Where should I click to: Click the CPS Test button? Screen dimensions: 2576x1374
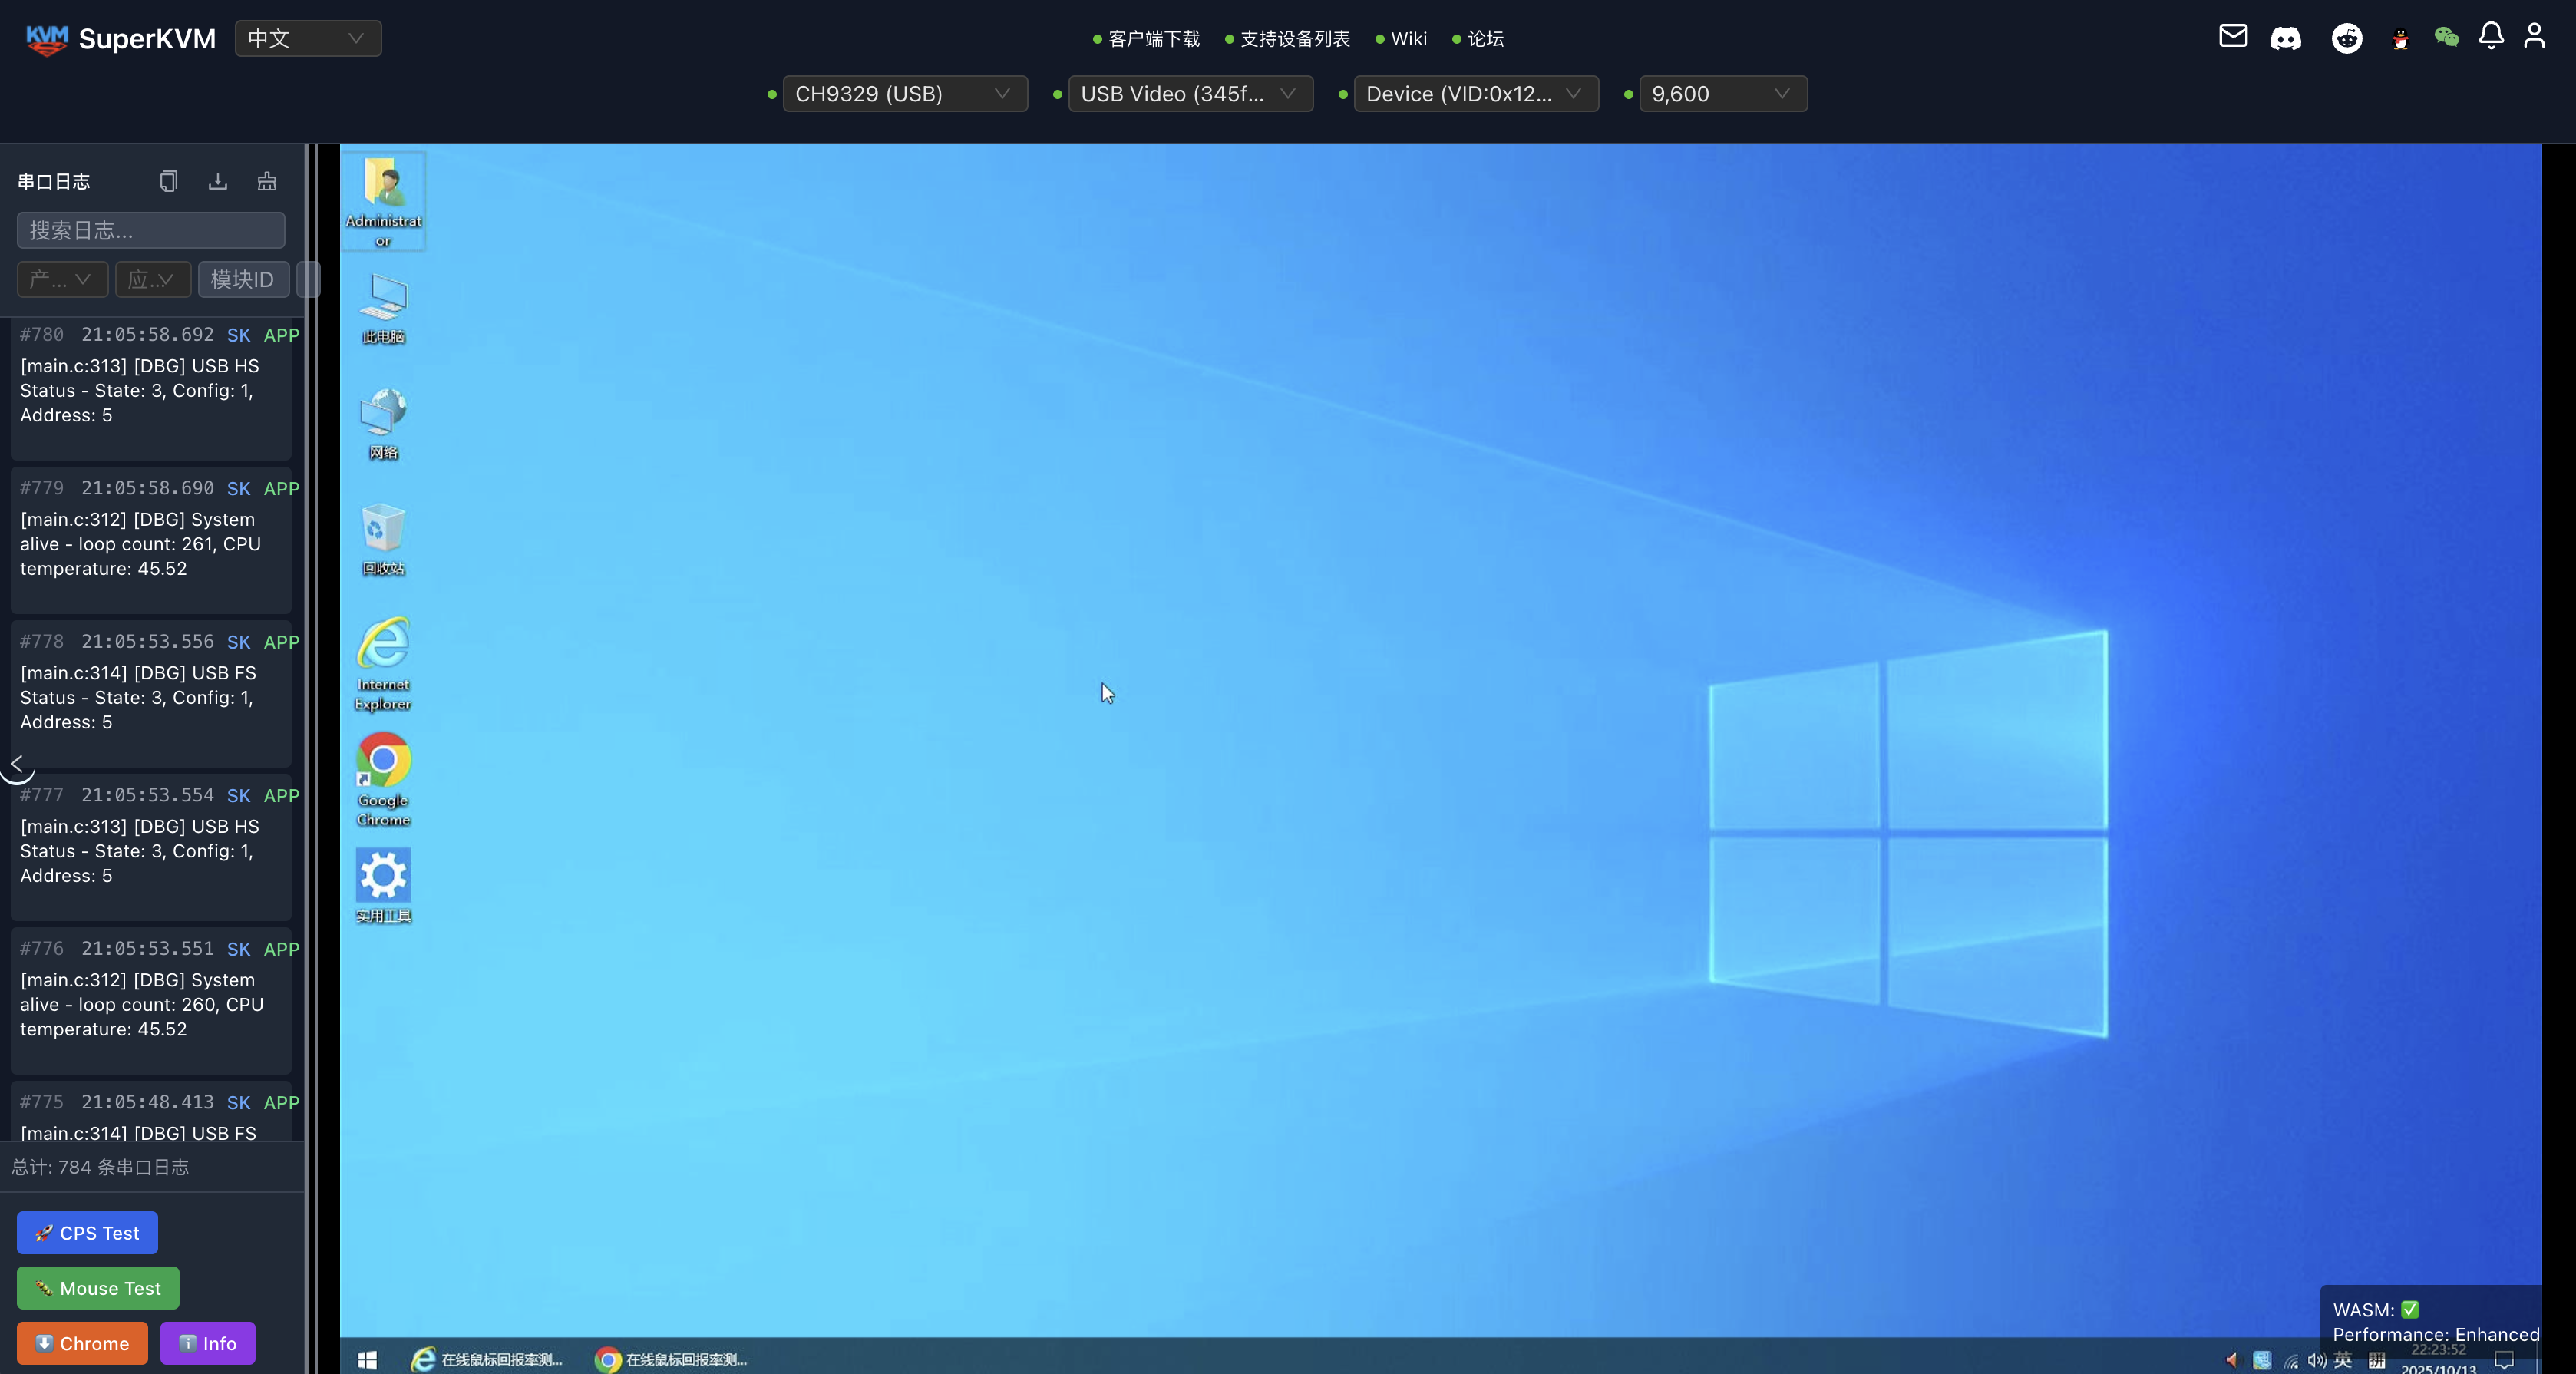tap(87, 1233)
